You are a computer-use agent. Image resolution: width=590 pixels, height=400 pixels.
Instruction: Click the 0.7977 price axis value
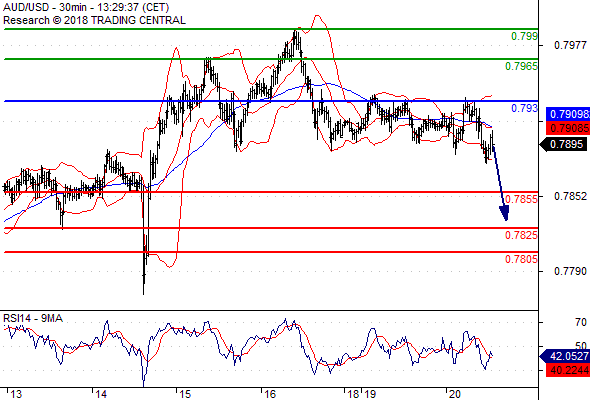tap(570, 46)
